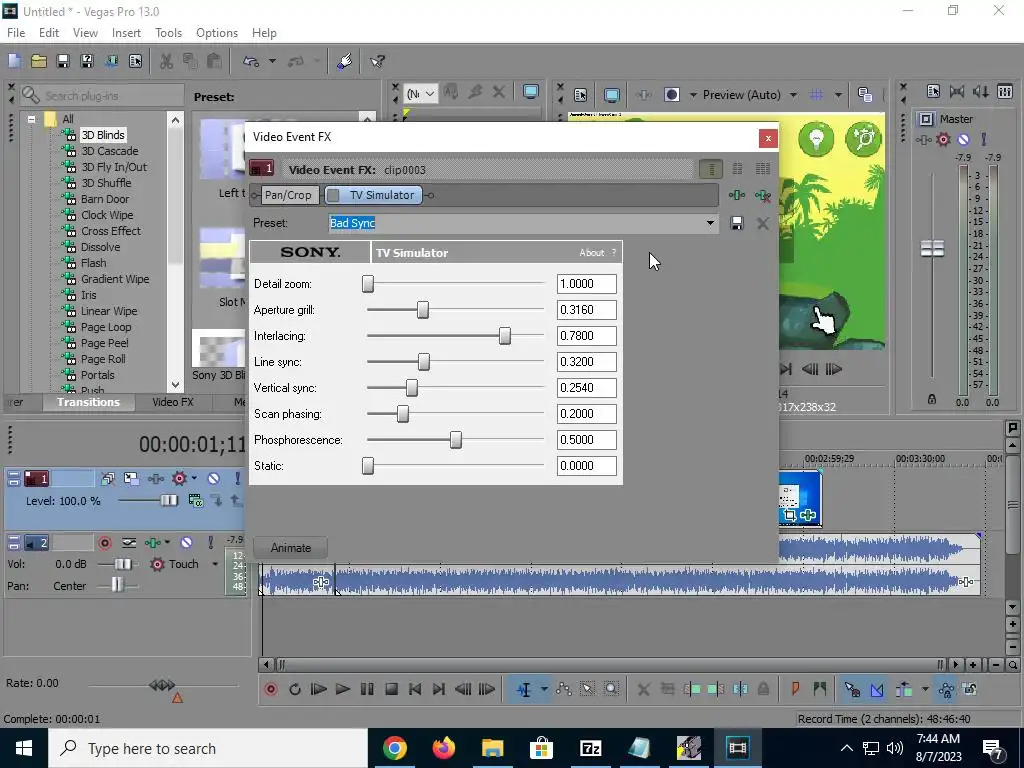
Task: Open the Edit tool dropdown arrow in the editing toolbar
Action: pos(544,689)
